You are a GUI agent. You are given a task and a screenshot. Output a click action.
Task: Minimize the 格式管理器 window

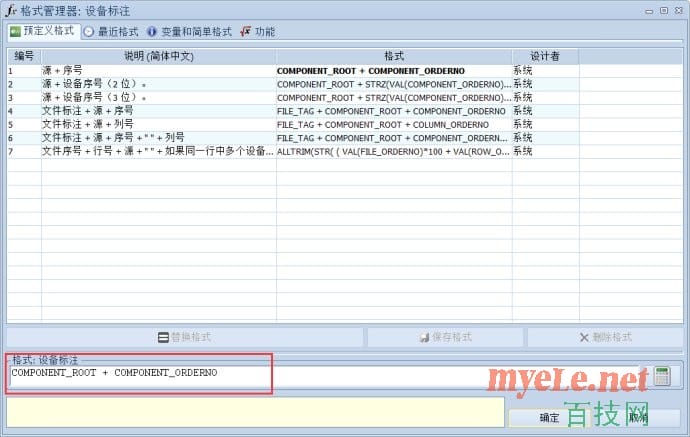(649, 11)
